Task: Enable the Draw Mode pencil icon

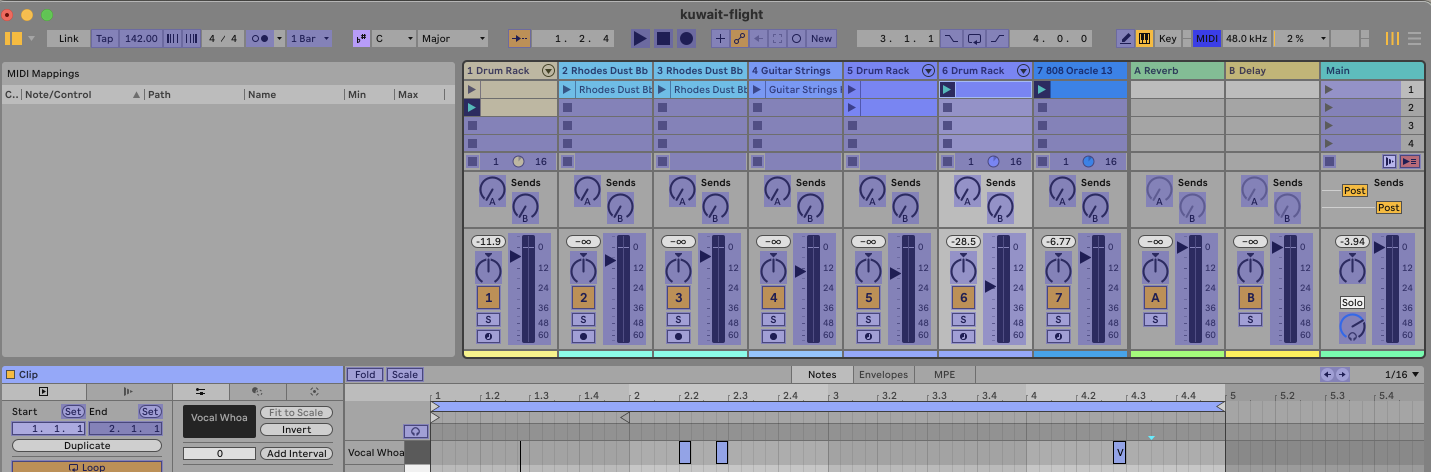Action: (x=1125, y=38)
